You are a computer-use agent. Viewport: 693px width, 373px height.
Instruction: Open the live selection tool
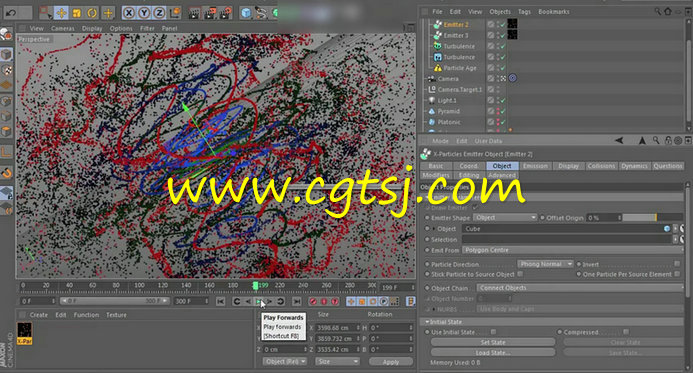click(x=46, y=13)
